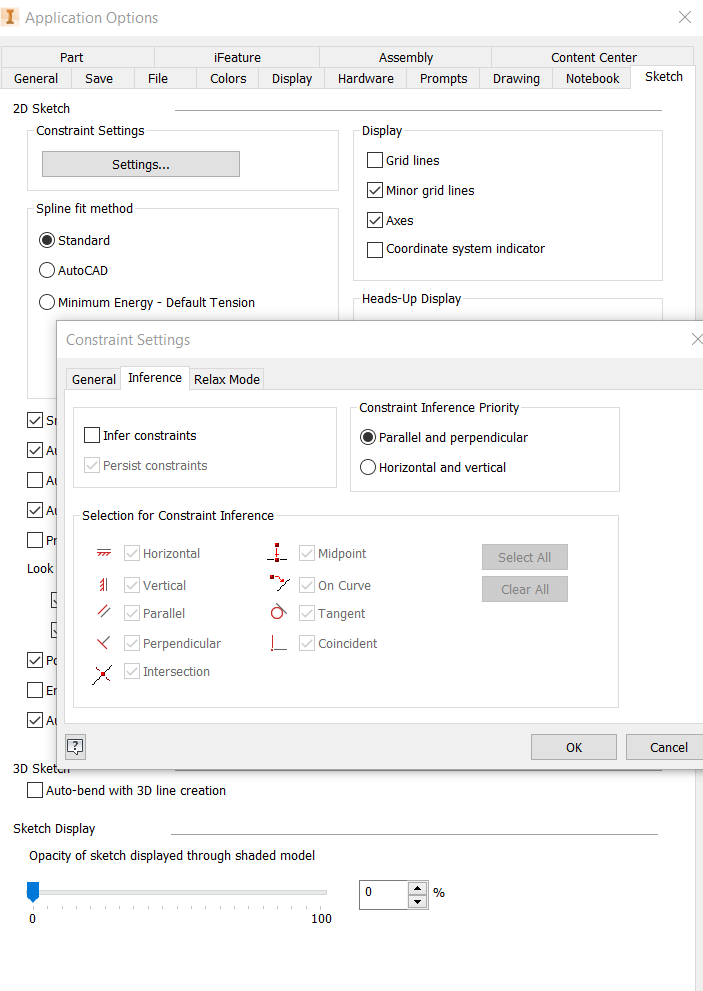
Task: Confirm Constraint Settings with OK
Action: 573,746
